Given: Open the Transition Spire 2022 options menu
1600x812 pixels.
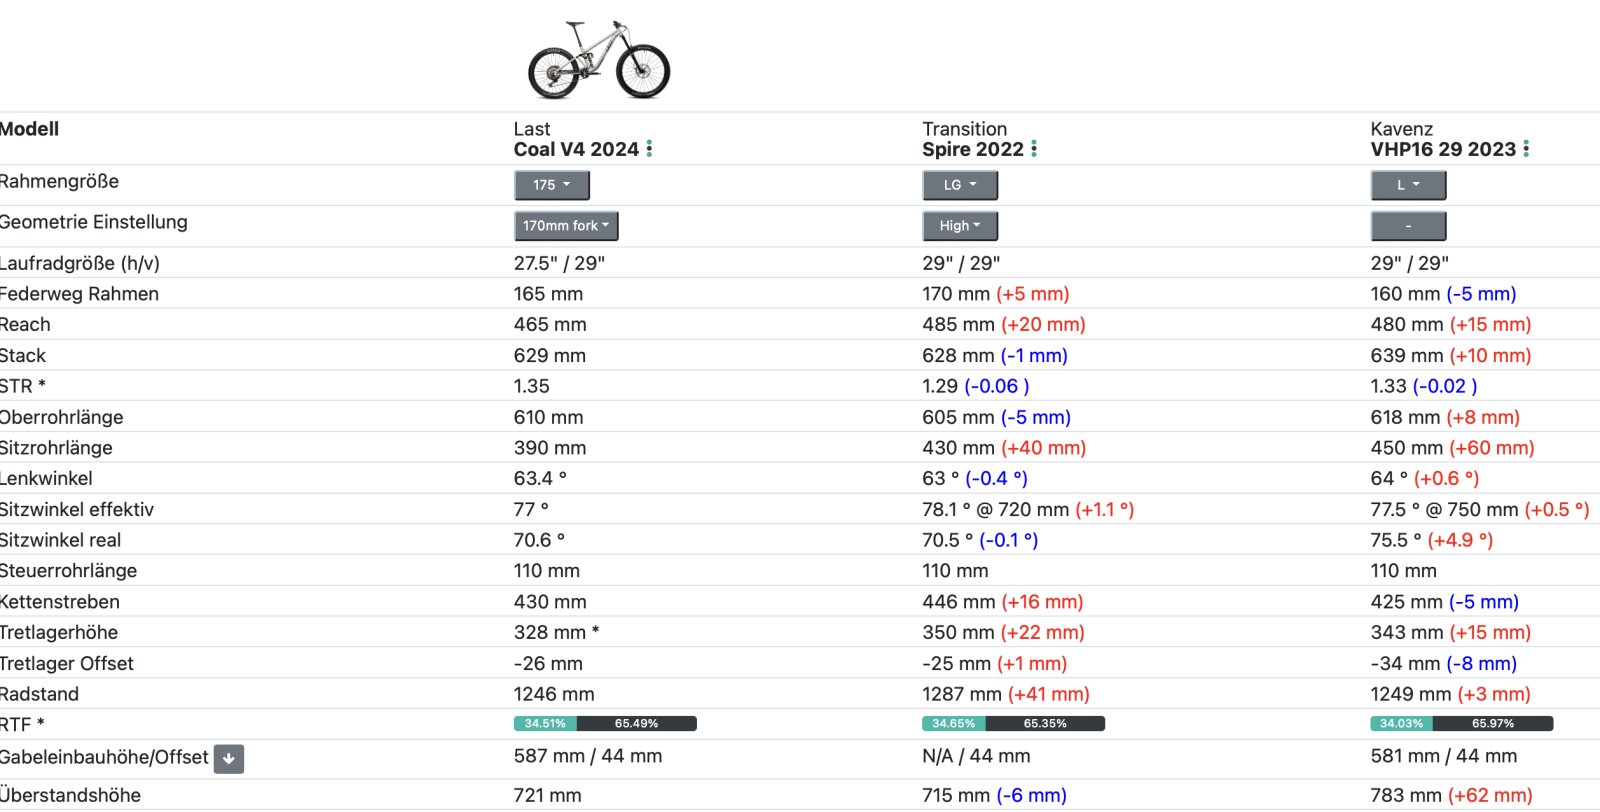Looking at the screenshot, I should click(1034, 149).
